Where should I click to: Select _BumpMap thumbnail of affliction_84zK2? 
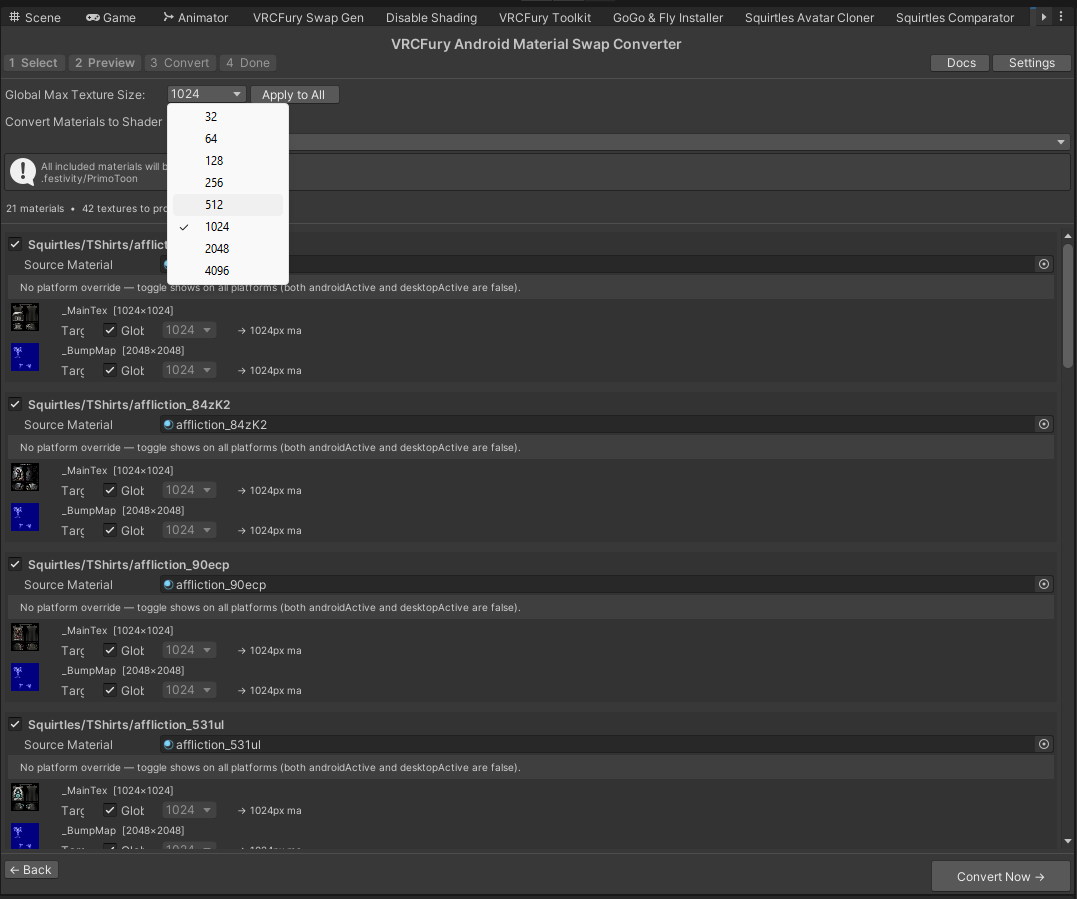pos(25,517)
